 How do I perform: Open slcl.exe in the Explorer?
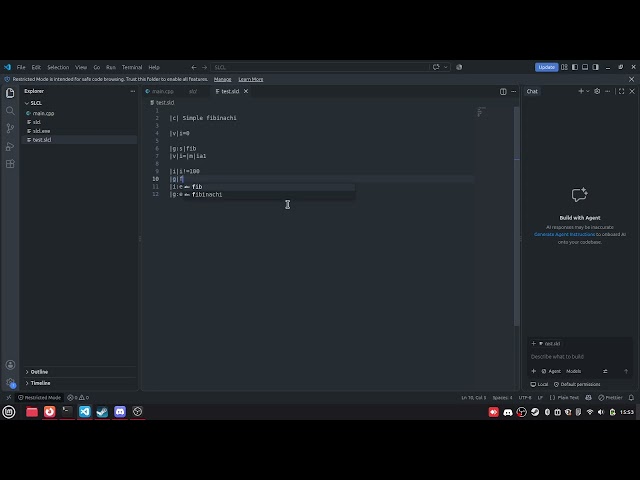point(80,131)
